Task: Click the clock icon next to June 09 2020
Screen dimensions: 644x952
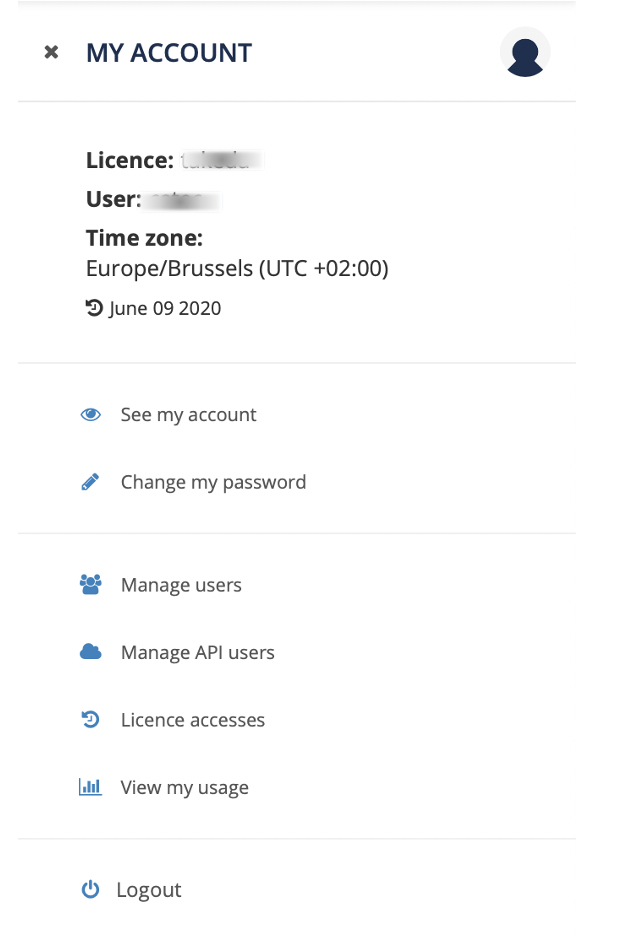Action: [x=94, y=309]
